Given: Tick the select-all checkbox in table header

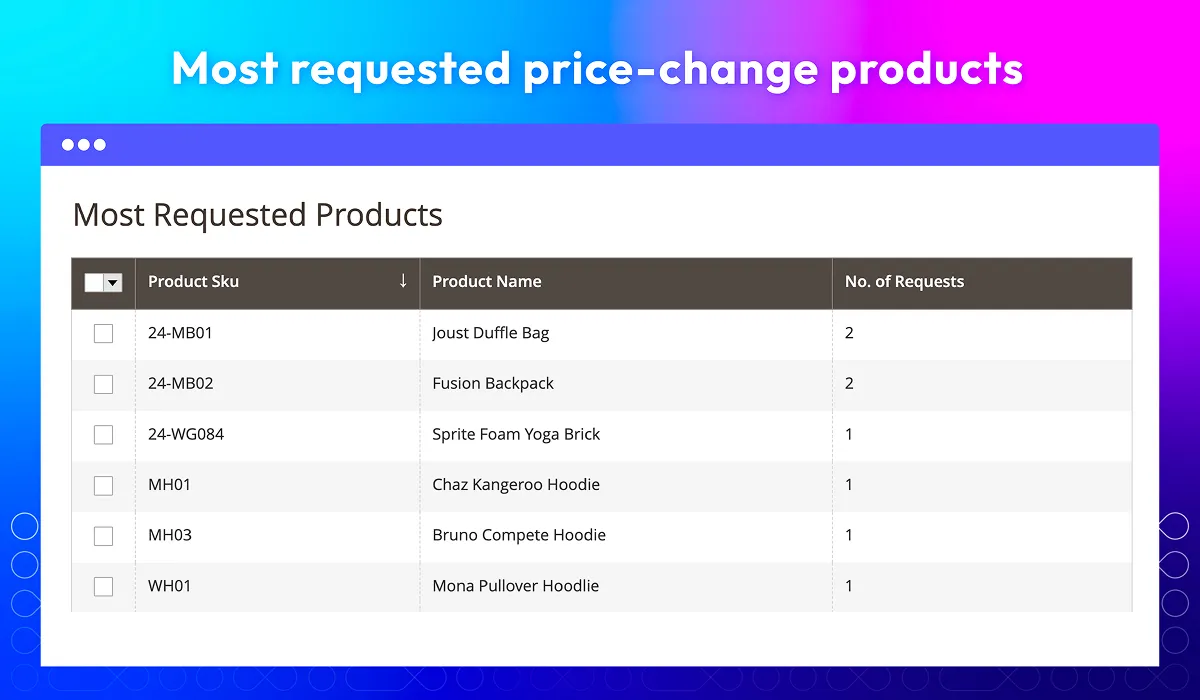Looking at the screenshot, I should click(94, 283).
